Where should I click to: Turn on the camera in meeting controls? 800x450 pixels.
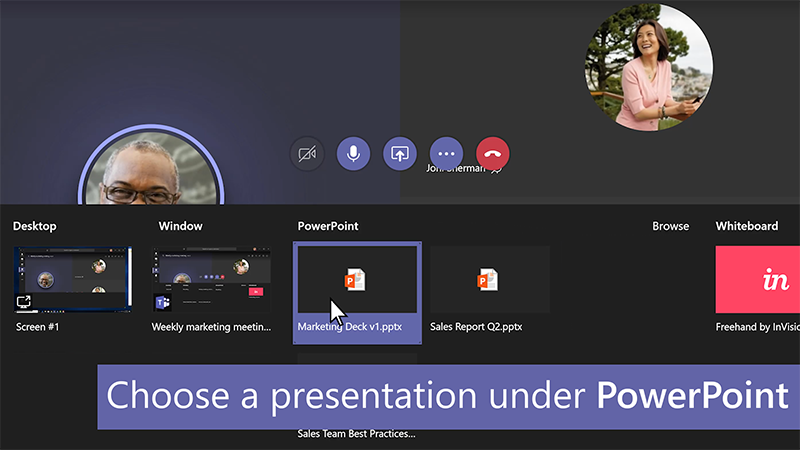(x=307, y=154)
